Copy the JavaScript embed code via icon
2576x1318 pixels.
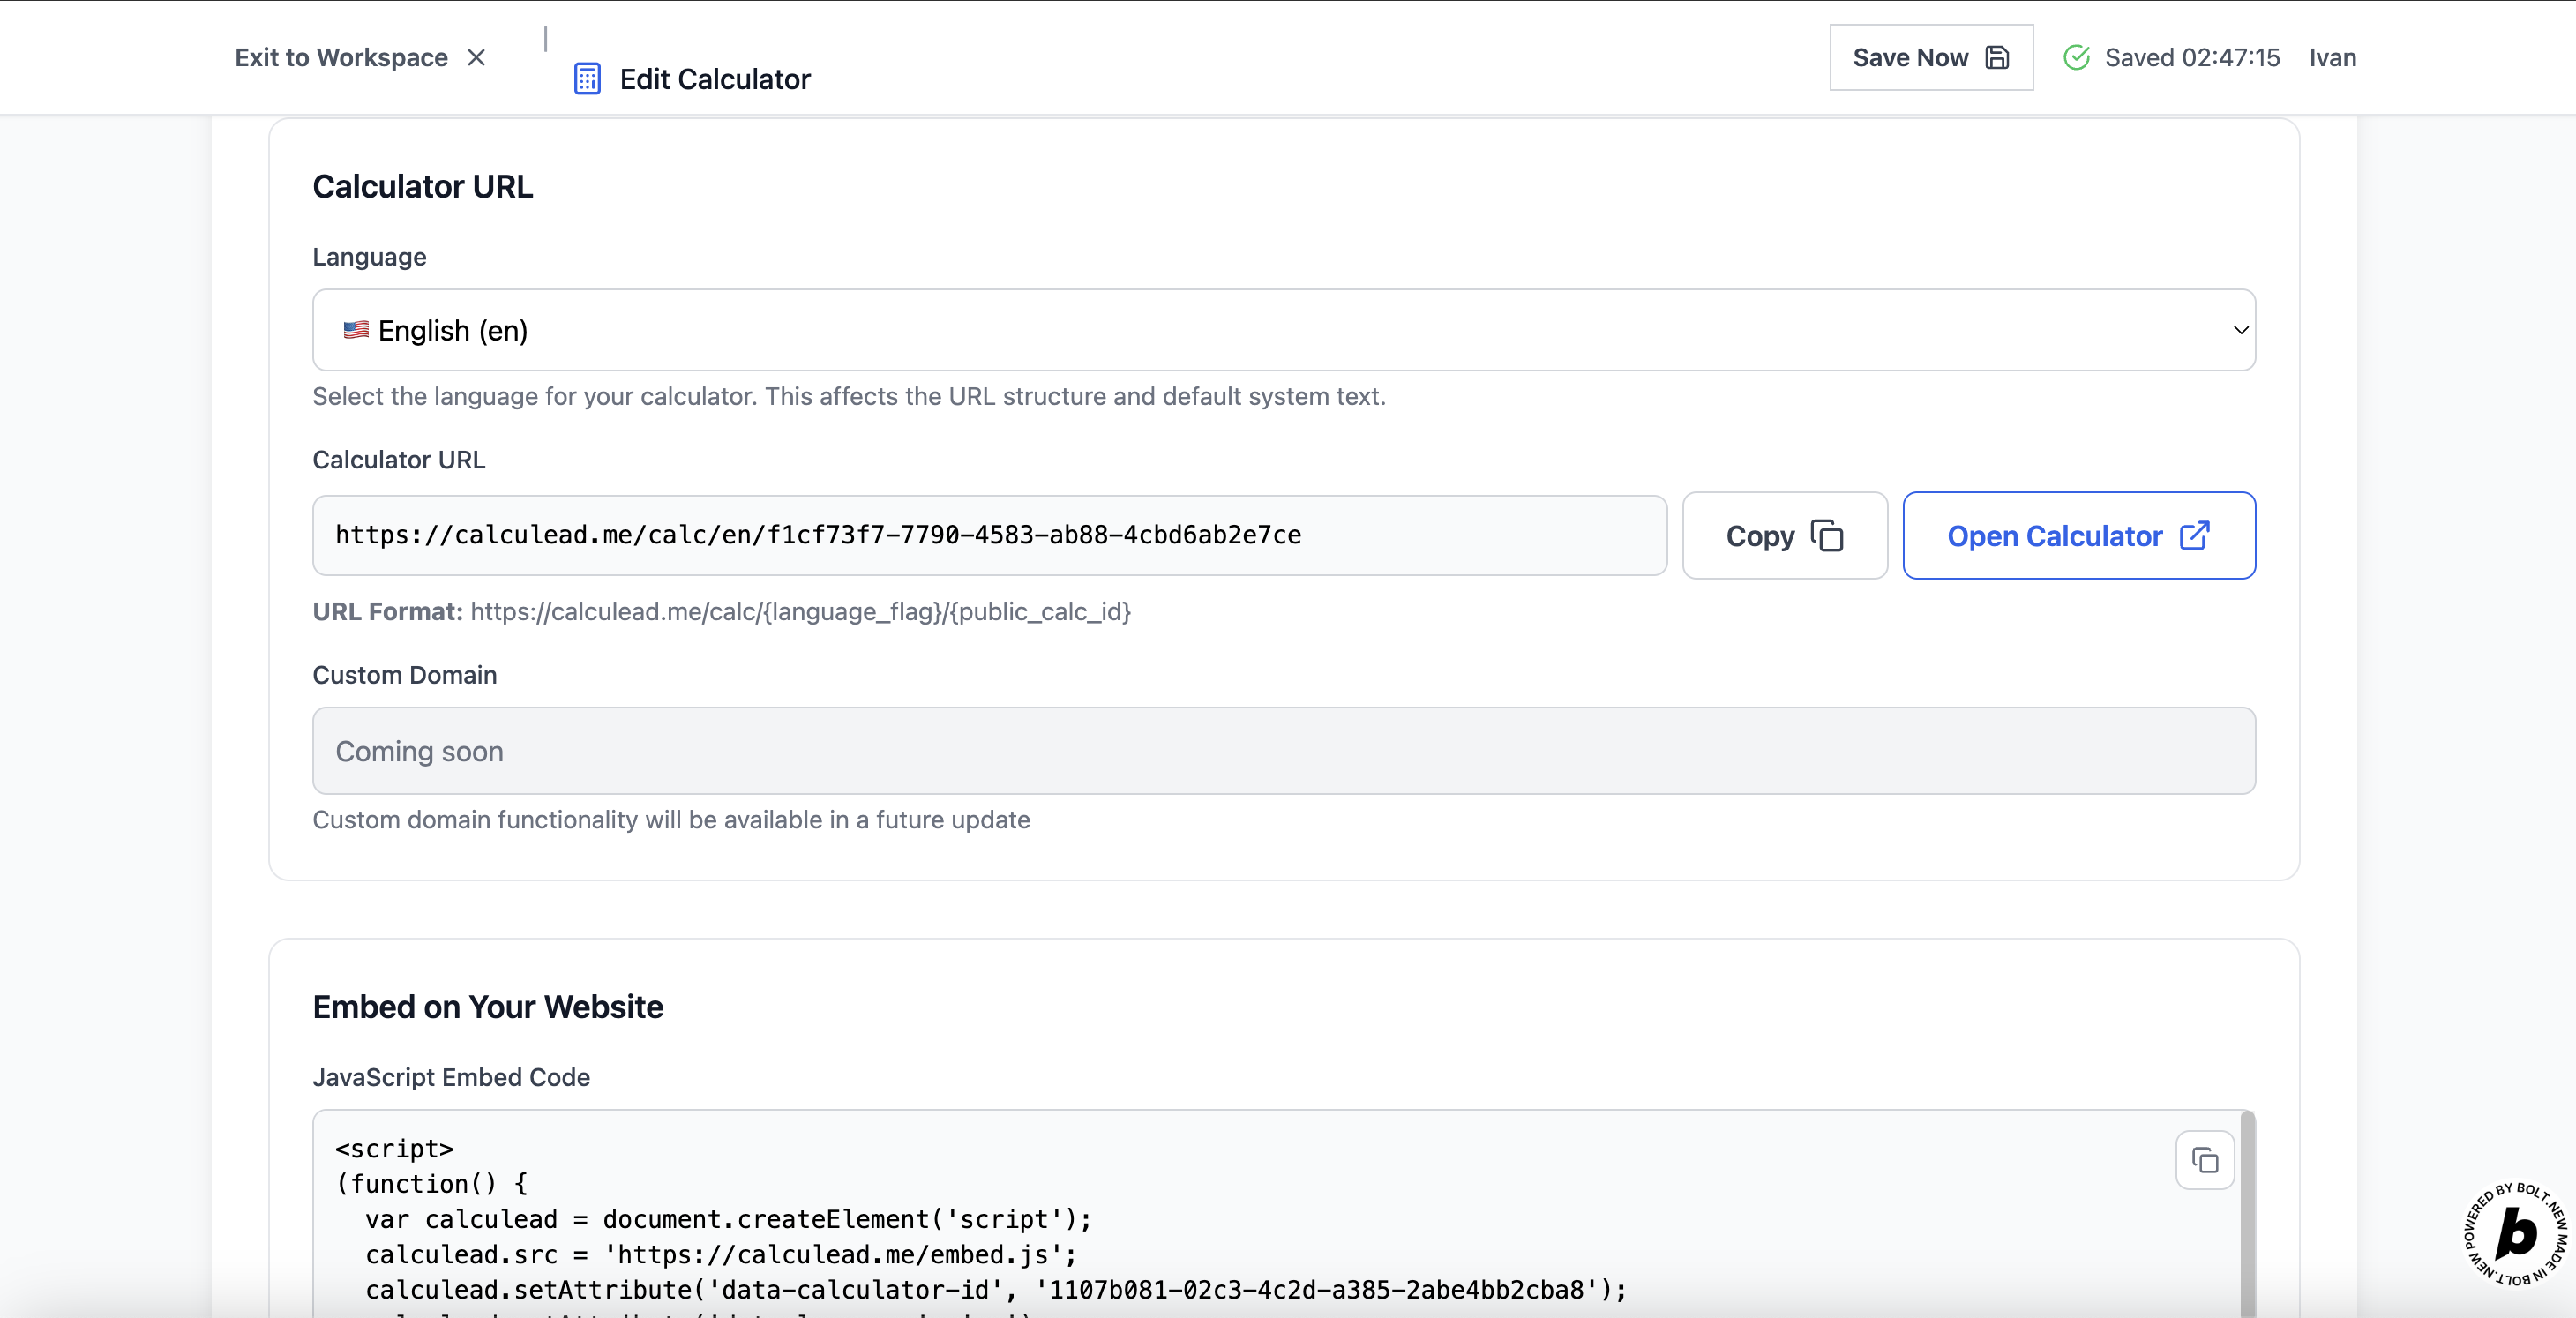tap(2204, 1160)
